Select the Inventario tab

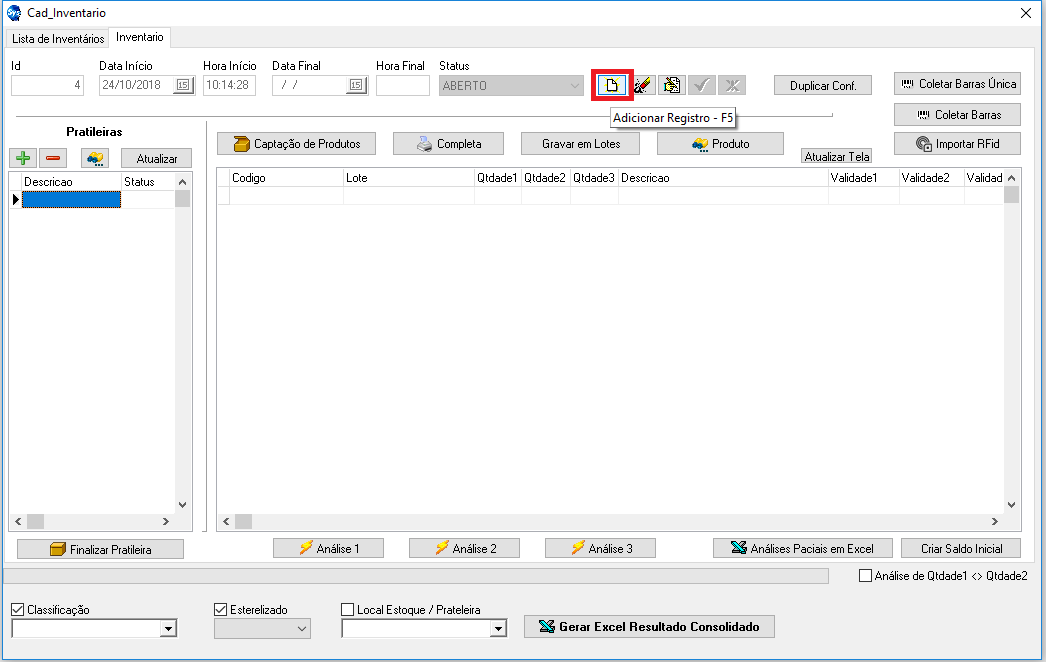[140, 37]
